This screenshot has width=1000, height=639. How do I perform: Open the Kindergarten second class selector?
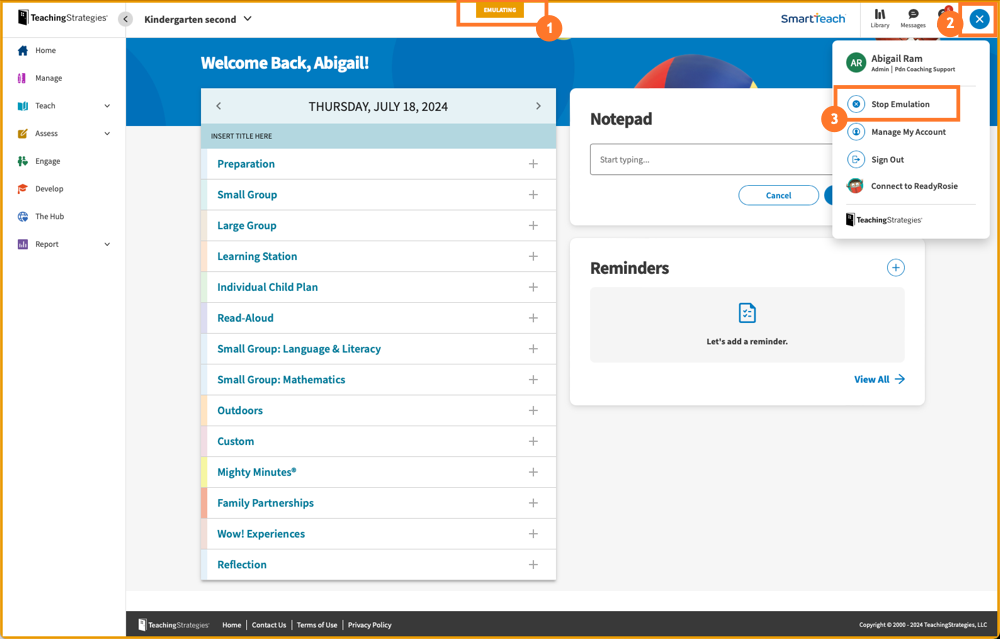pyautogui.click(x=193, y=18)
